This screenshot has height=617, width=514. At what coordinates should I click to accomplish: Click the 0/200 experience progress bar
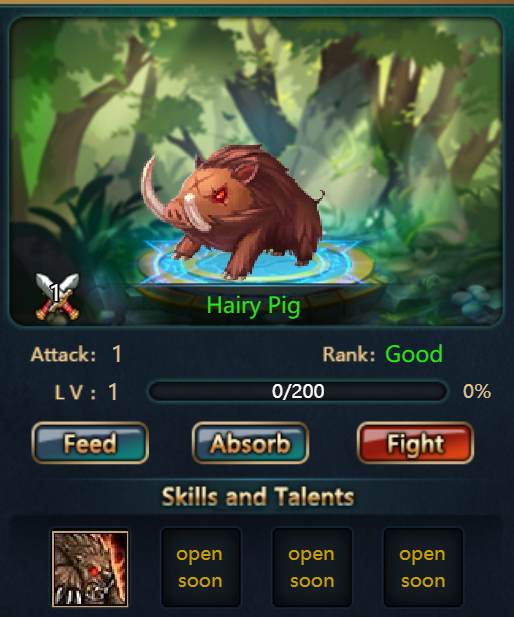(x=298, y=391)
